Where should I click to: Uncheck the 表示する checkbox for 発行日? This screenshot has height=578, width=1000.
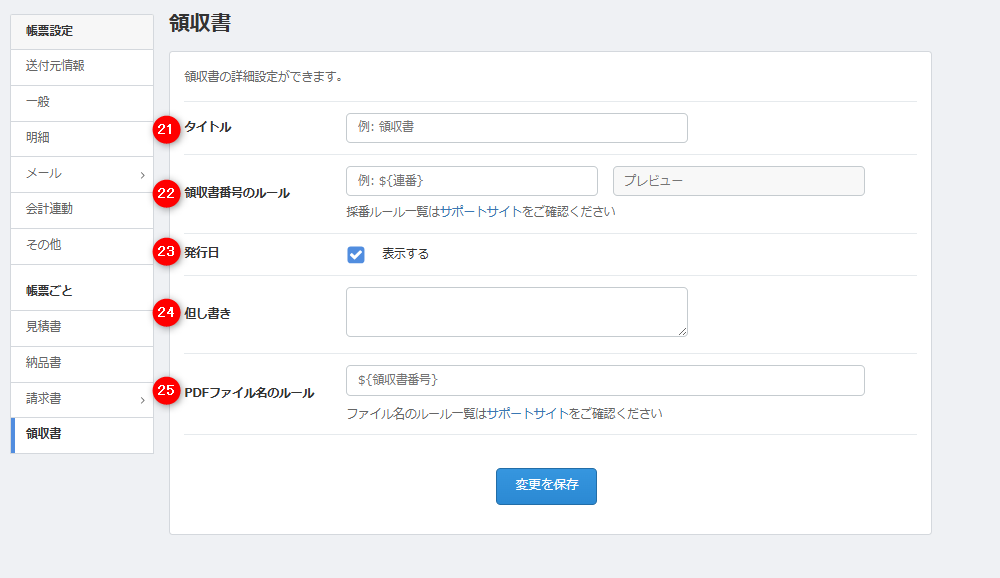point(356,254)
